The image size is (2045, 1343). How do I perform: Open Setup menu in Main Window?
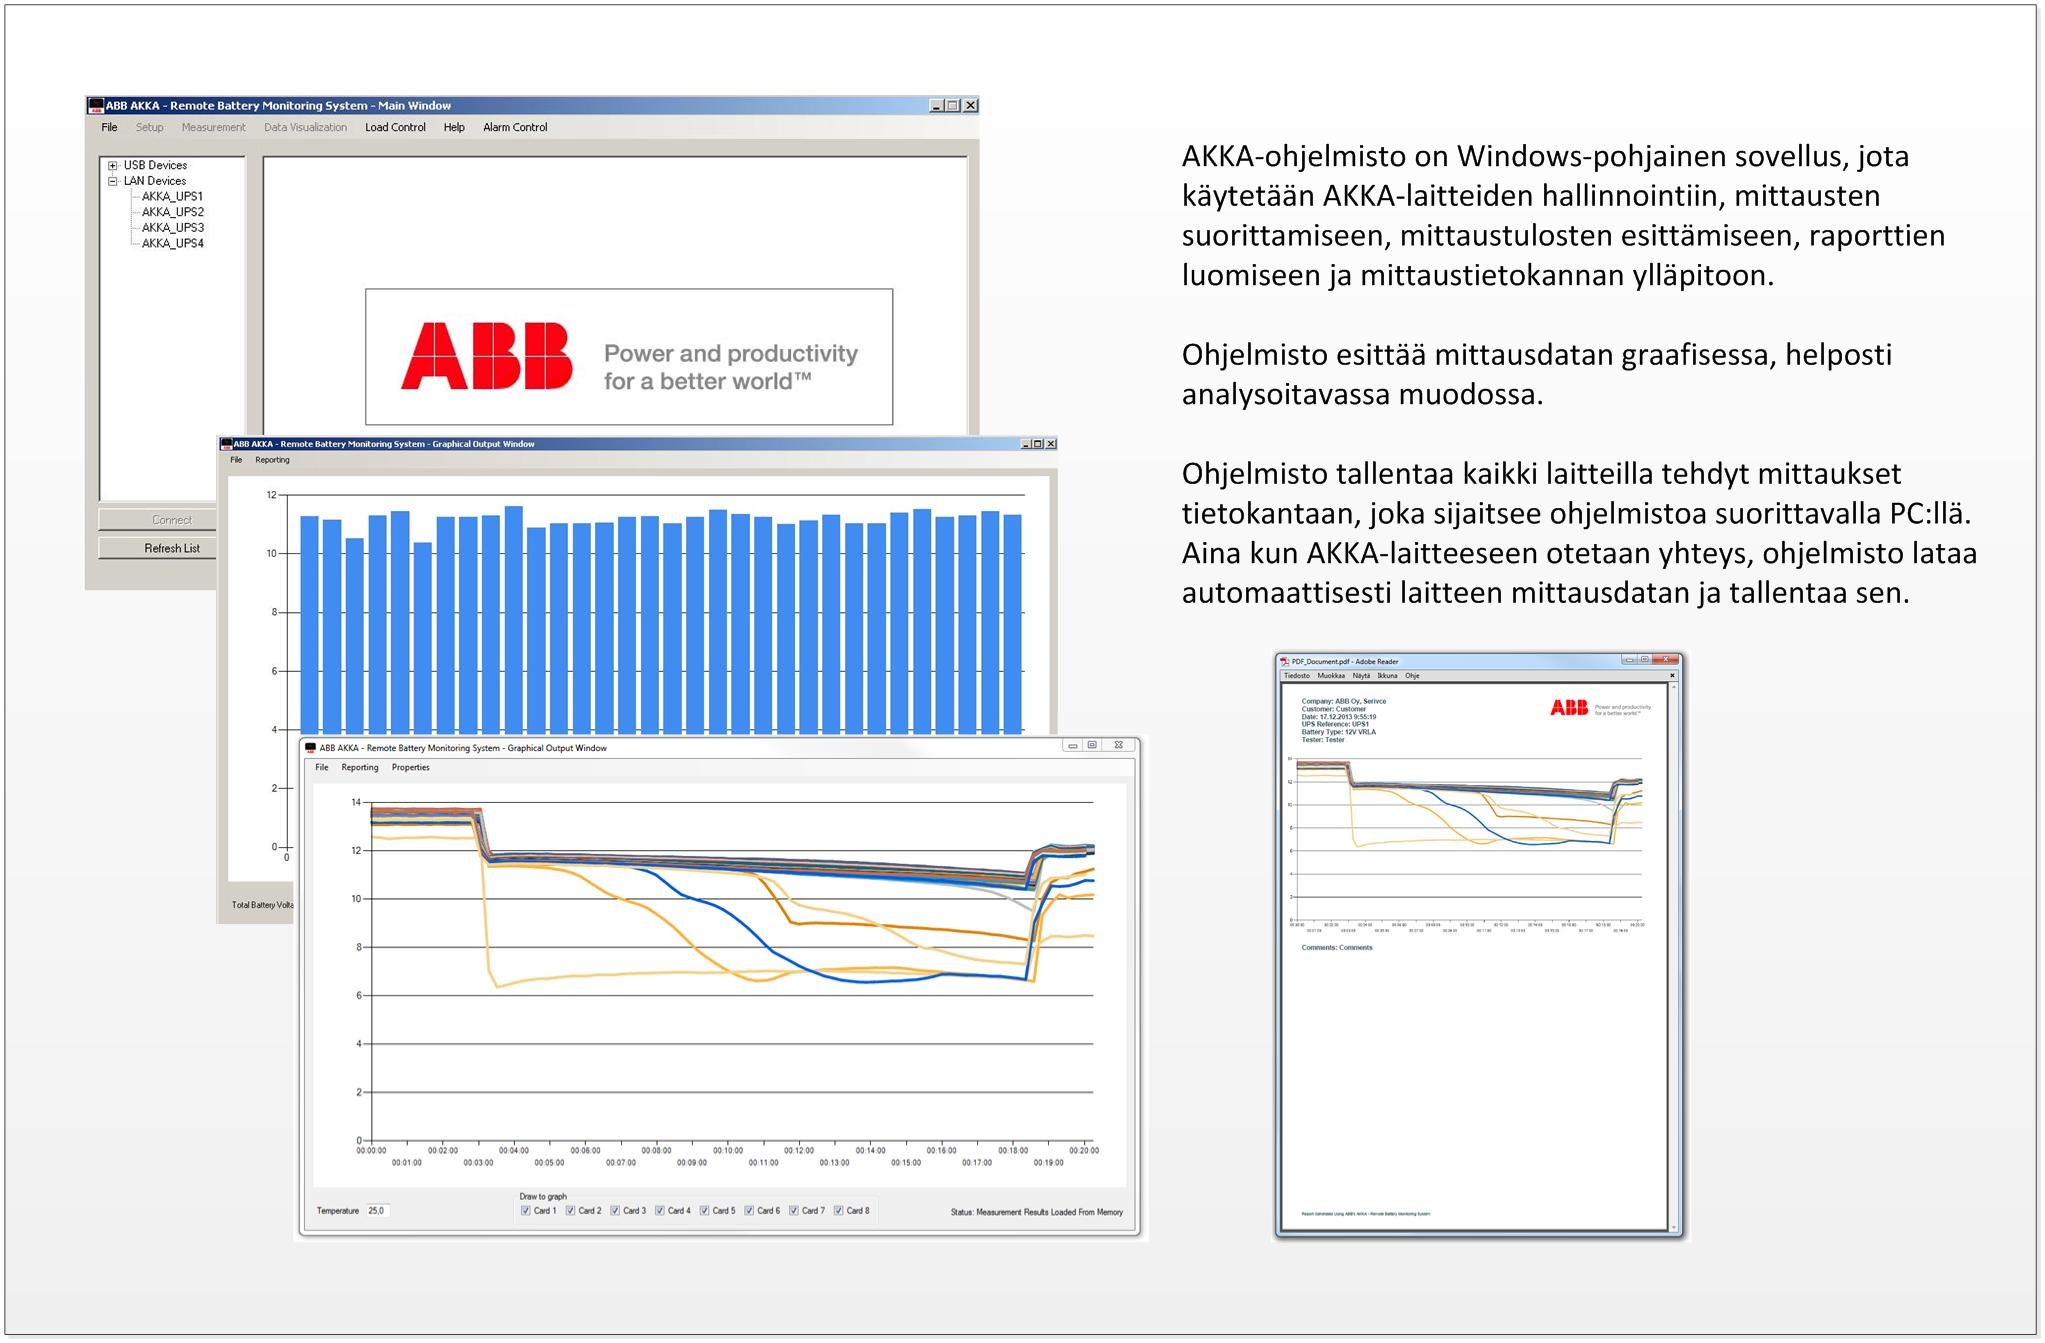[x=149, y=127]
